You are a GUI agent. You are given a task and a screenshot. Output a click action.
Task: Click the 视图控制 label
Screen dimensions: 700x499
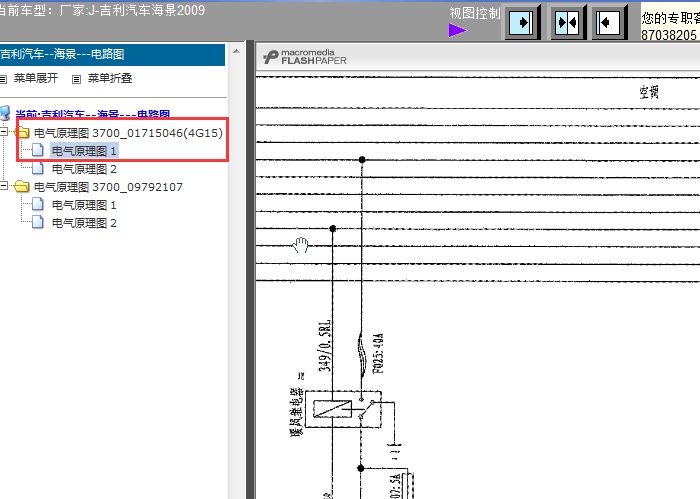475,13
